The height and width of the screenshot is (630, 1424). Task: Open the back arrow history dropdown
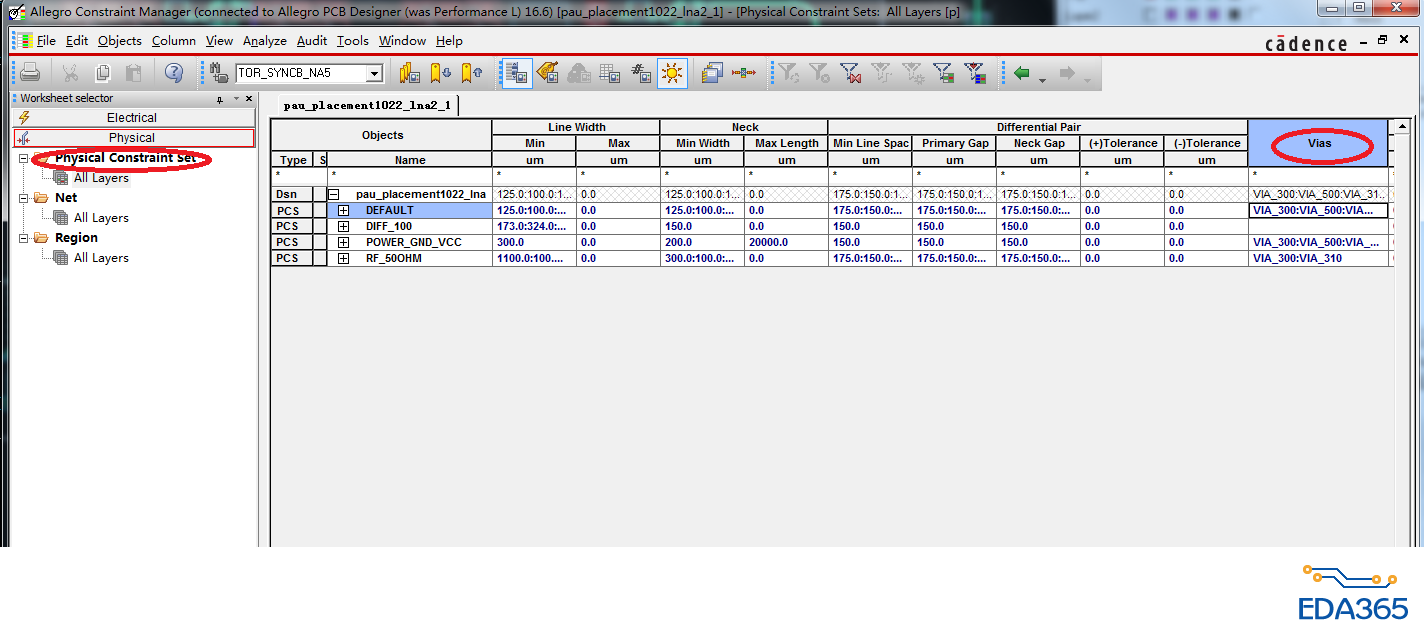1042,80
